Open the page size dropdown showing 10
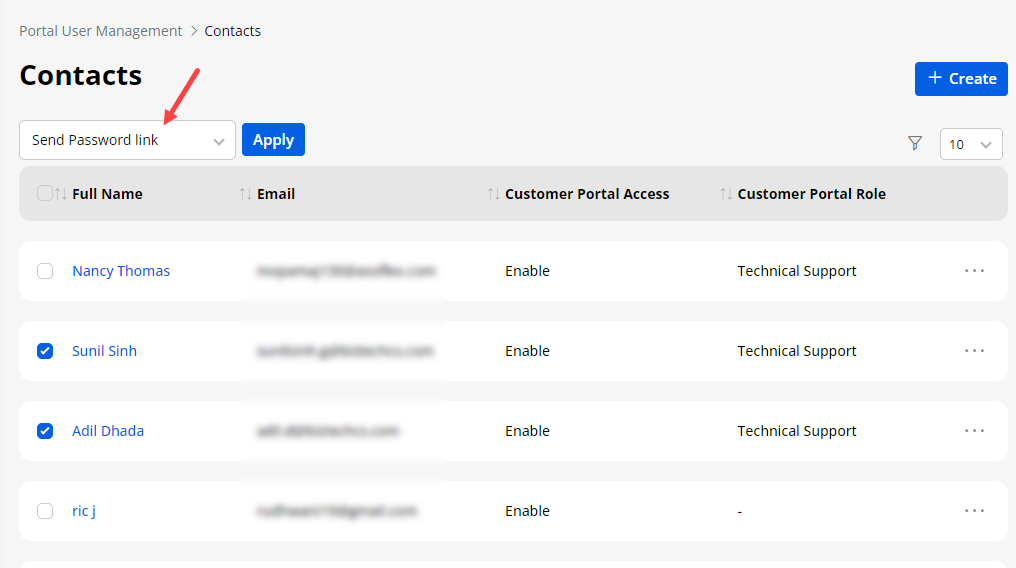The width and height of the screenshot is (1016, 568). tap(970, 144)
